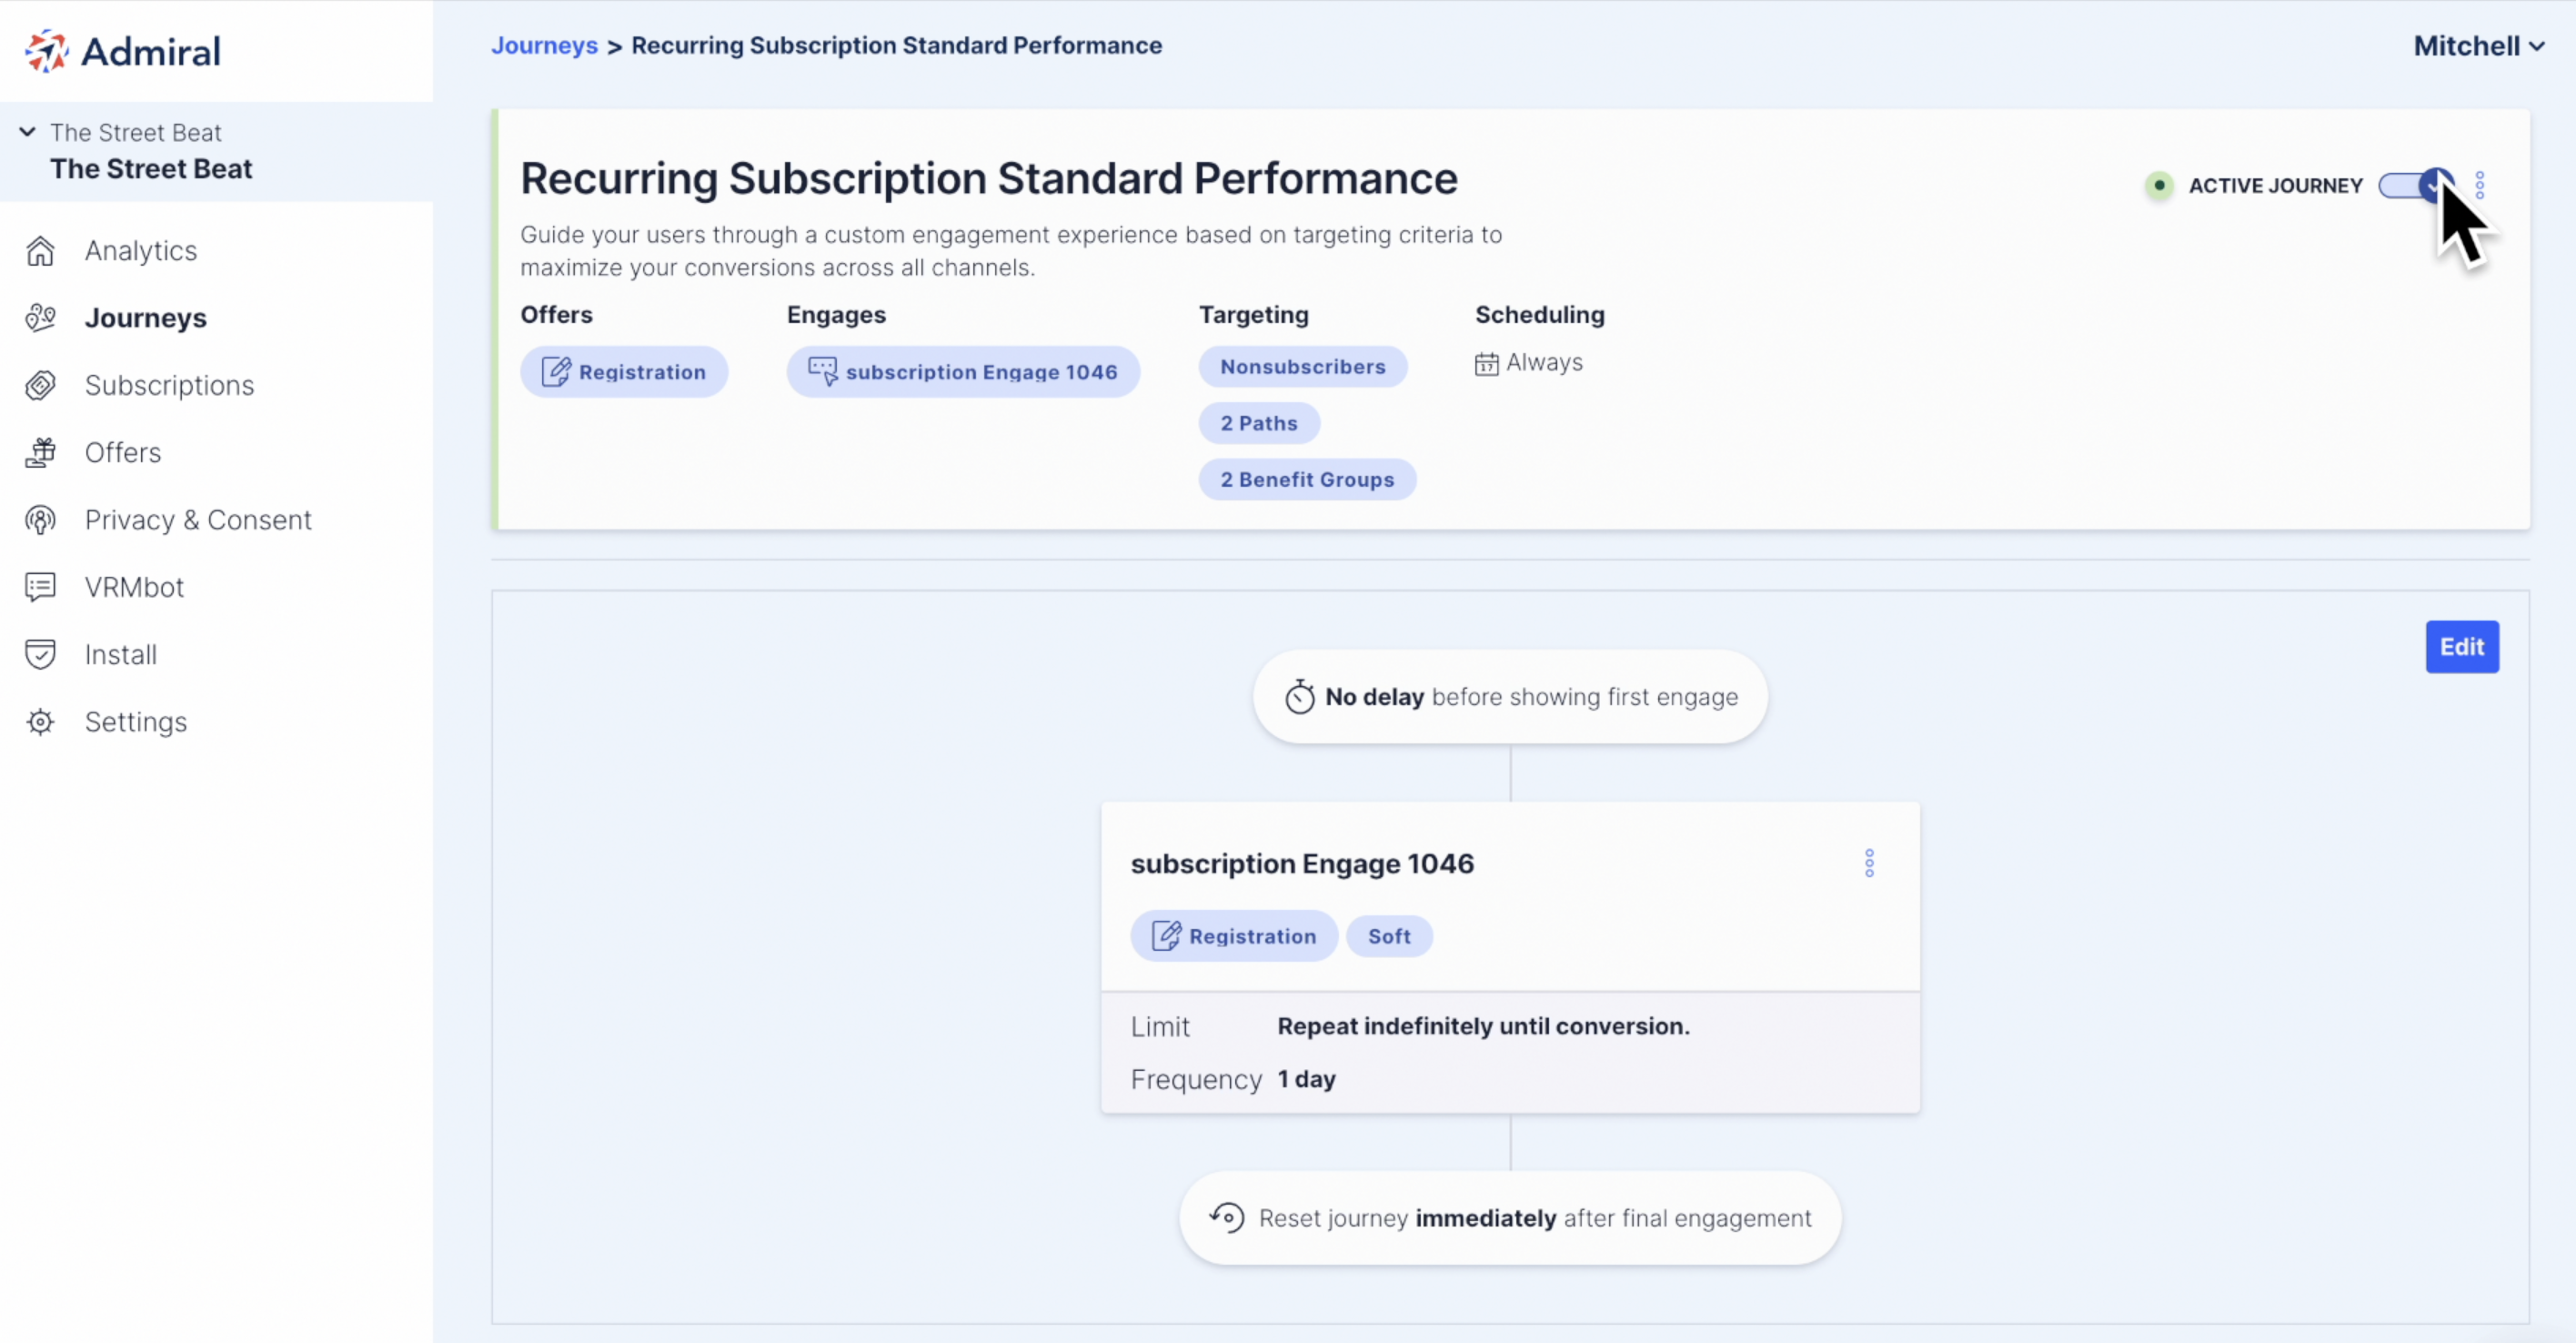
Task: Open journey header three-dot options menu
Action: (x=2480, y=185)
